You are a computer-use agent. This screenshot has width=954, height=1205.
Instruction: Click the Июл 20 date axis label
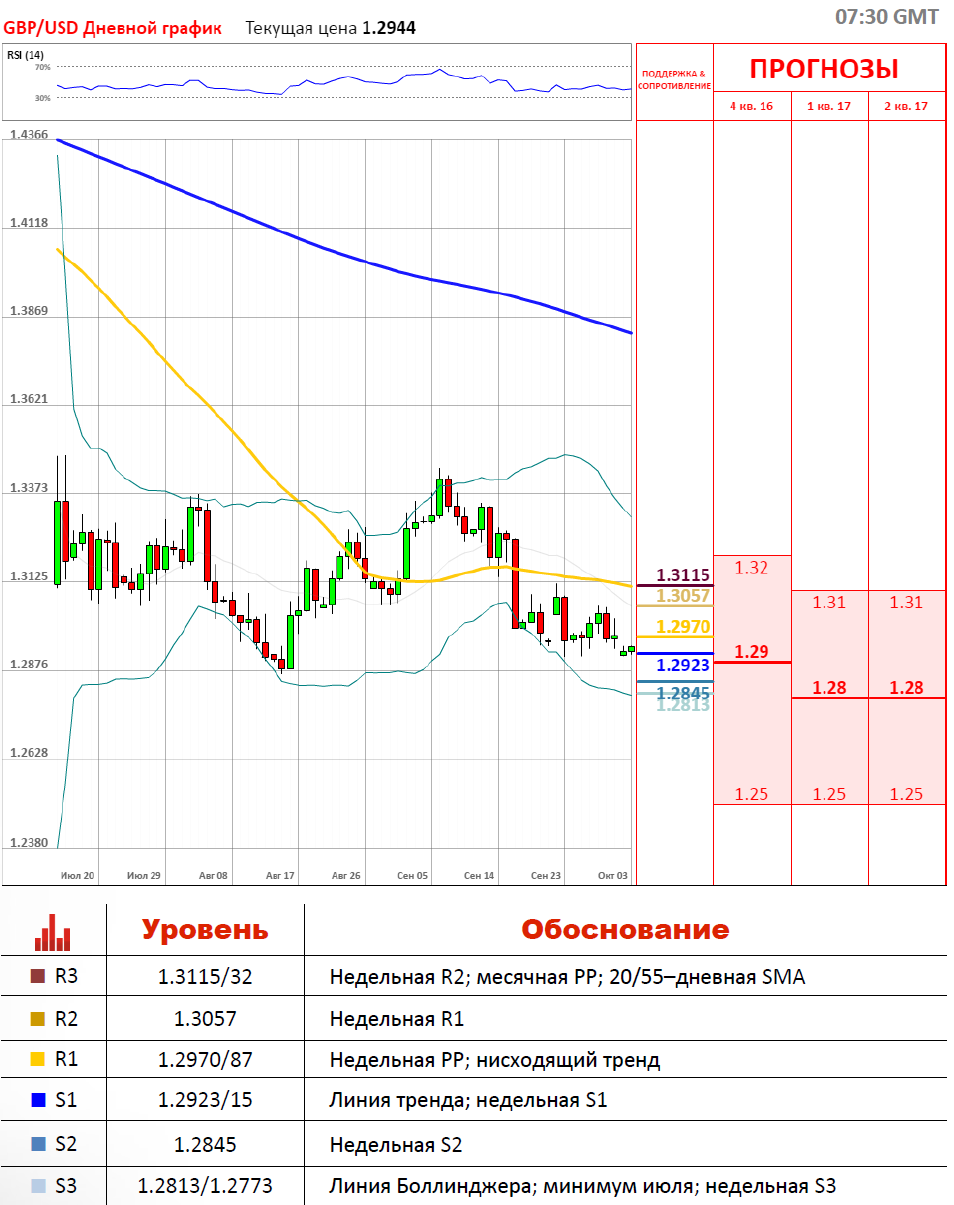click(77, 875)
